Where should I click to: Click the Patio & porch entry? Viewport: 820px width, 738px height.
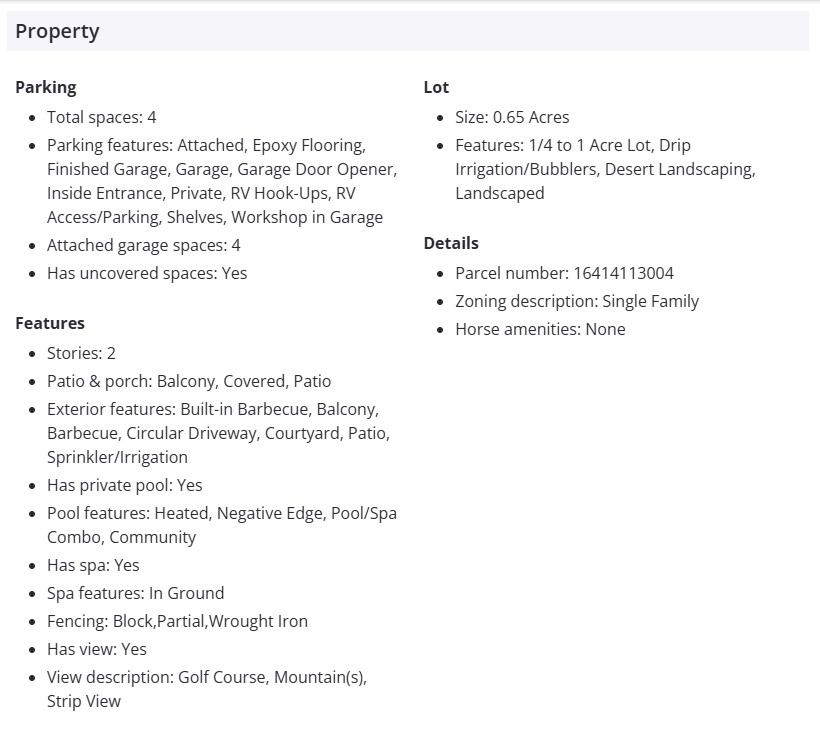pyautogui.click(x=189, y=381)
